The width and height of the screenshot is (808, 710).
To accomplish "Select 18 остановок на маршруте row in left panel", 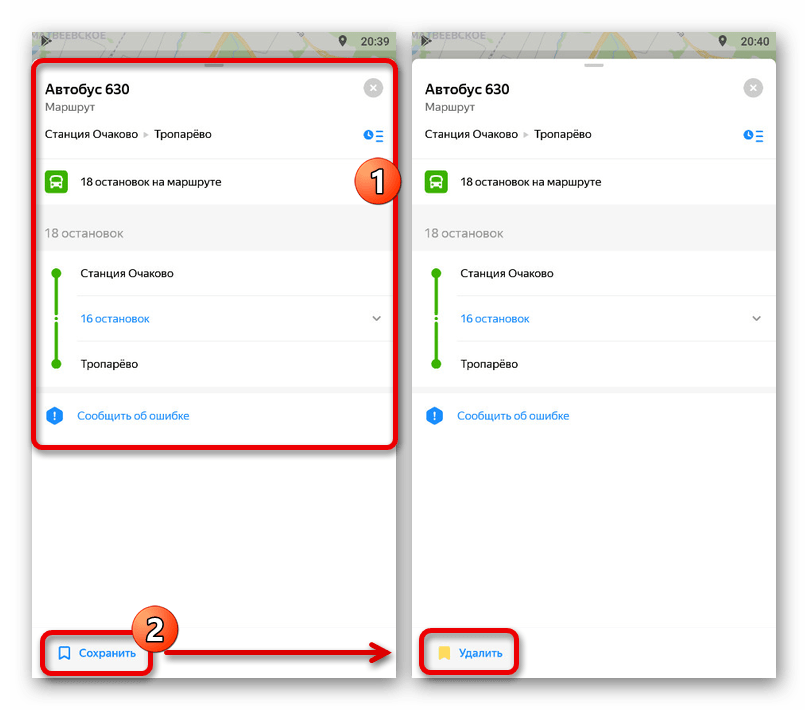I will pyautogui.click(x=214, y=182).
